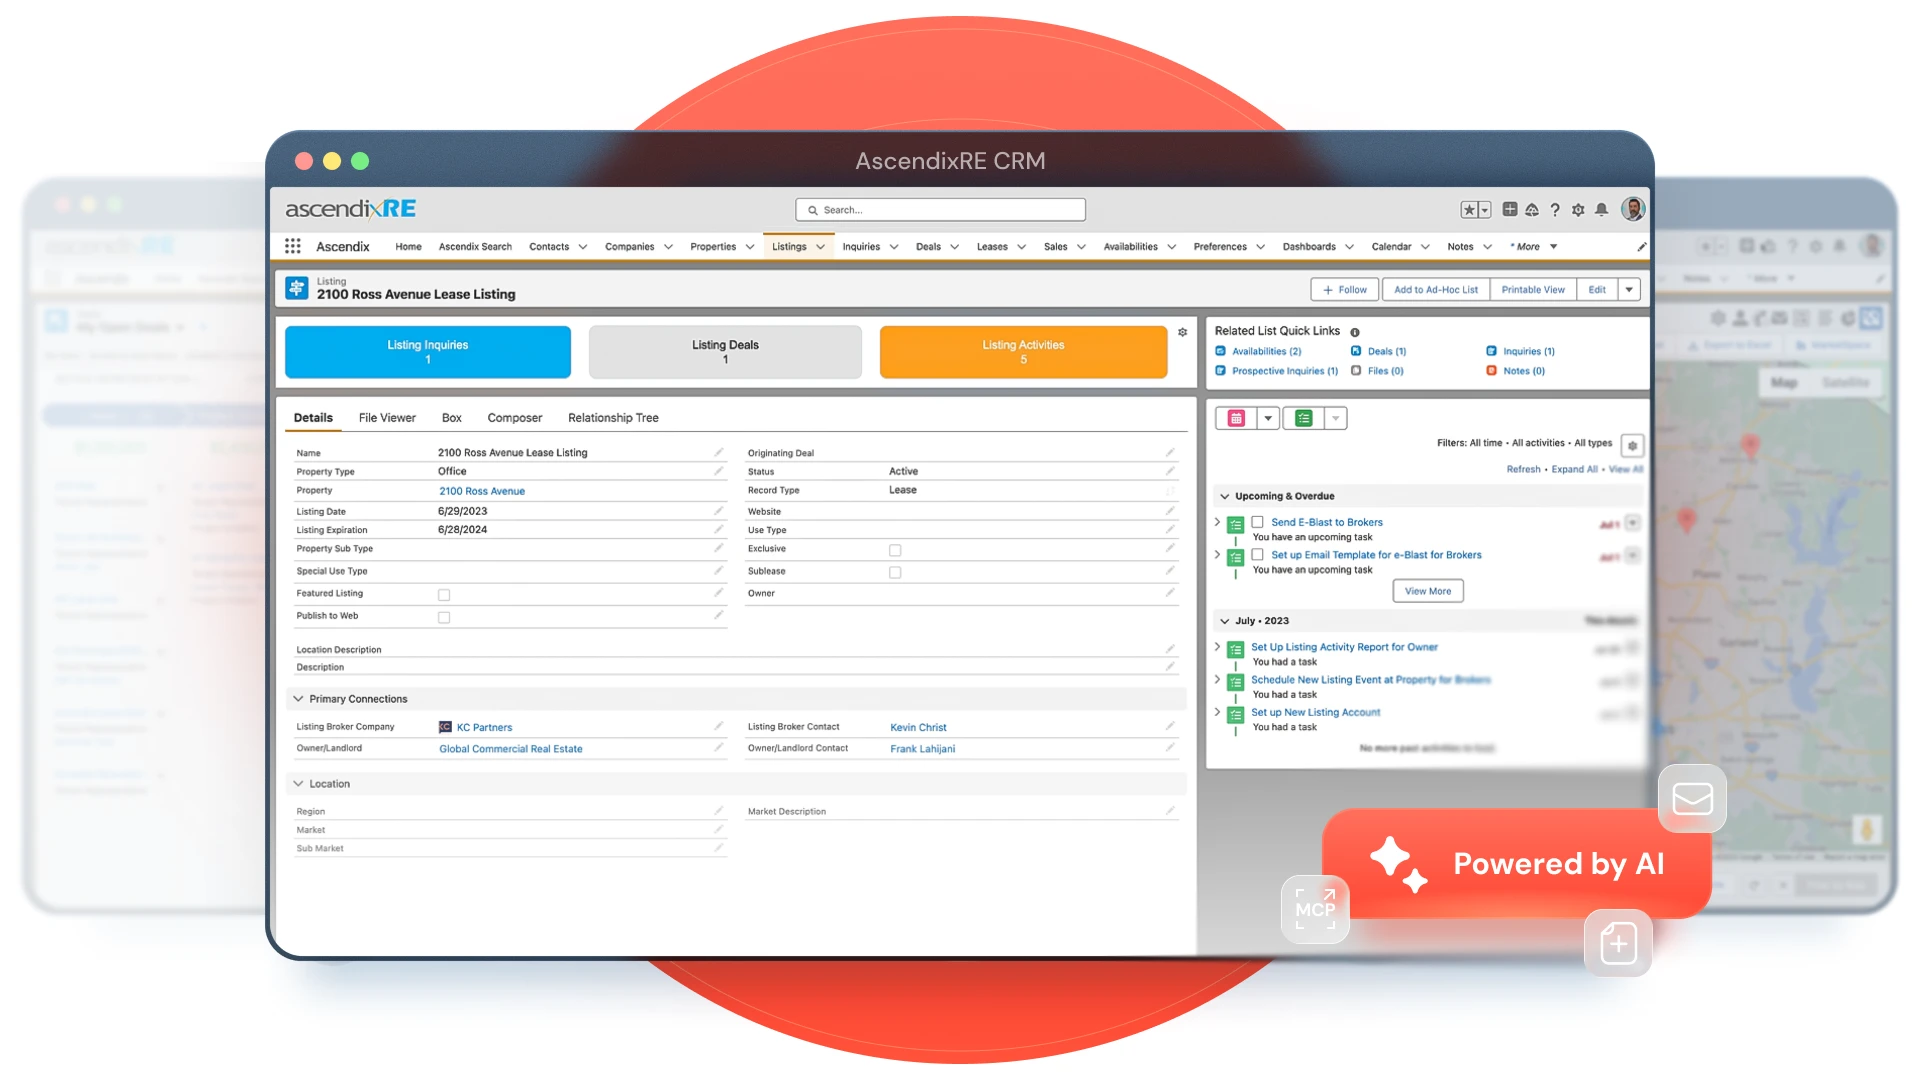Open Availabilities (2) quick link

[1266, 352]
